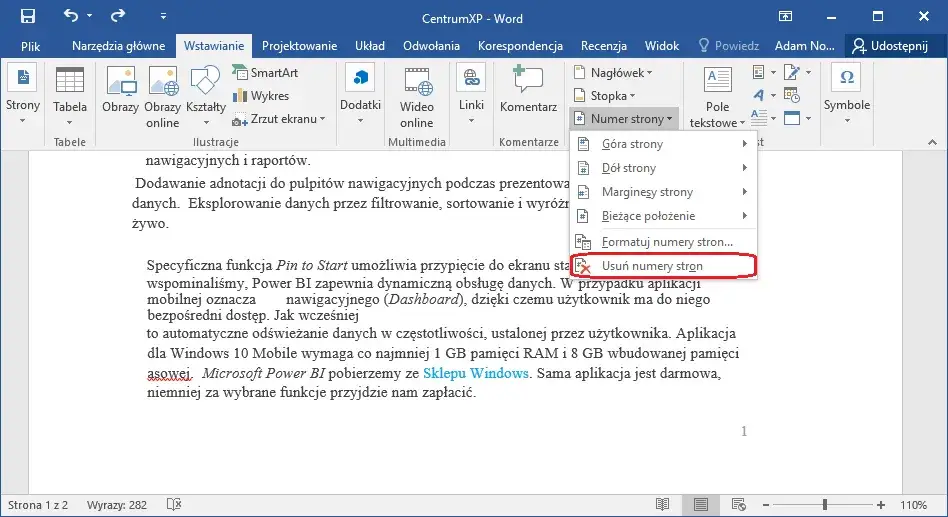Click the Powiedz search box
The width and height of the screenshot is (948, 517).
coord(729,46)
